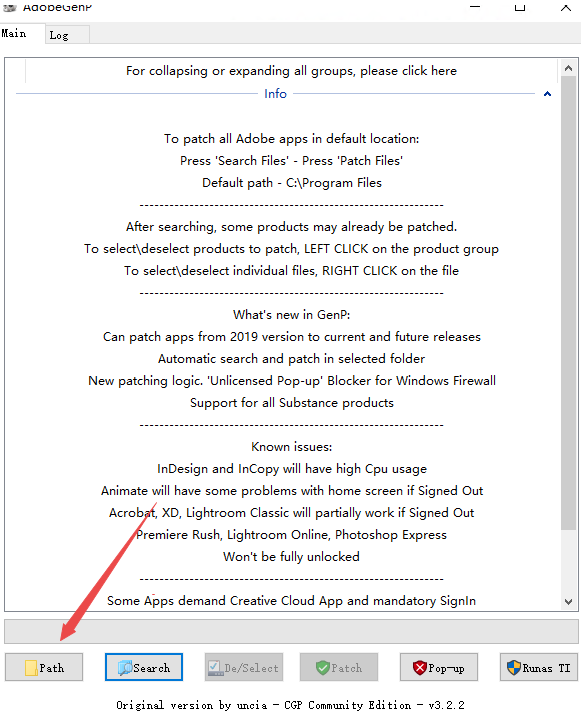581x726 pixels.
Task: Click the scrollbar up arrow
Action: tap(569, 69)
